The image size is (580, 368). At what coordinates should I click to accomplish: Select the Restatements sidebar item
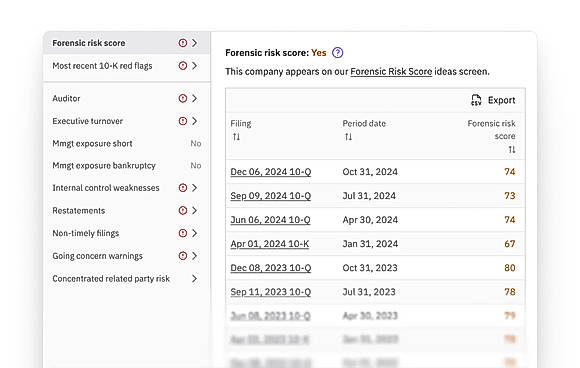pos(127,210)
